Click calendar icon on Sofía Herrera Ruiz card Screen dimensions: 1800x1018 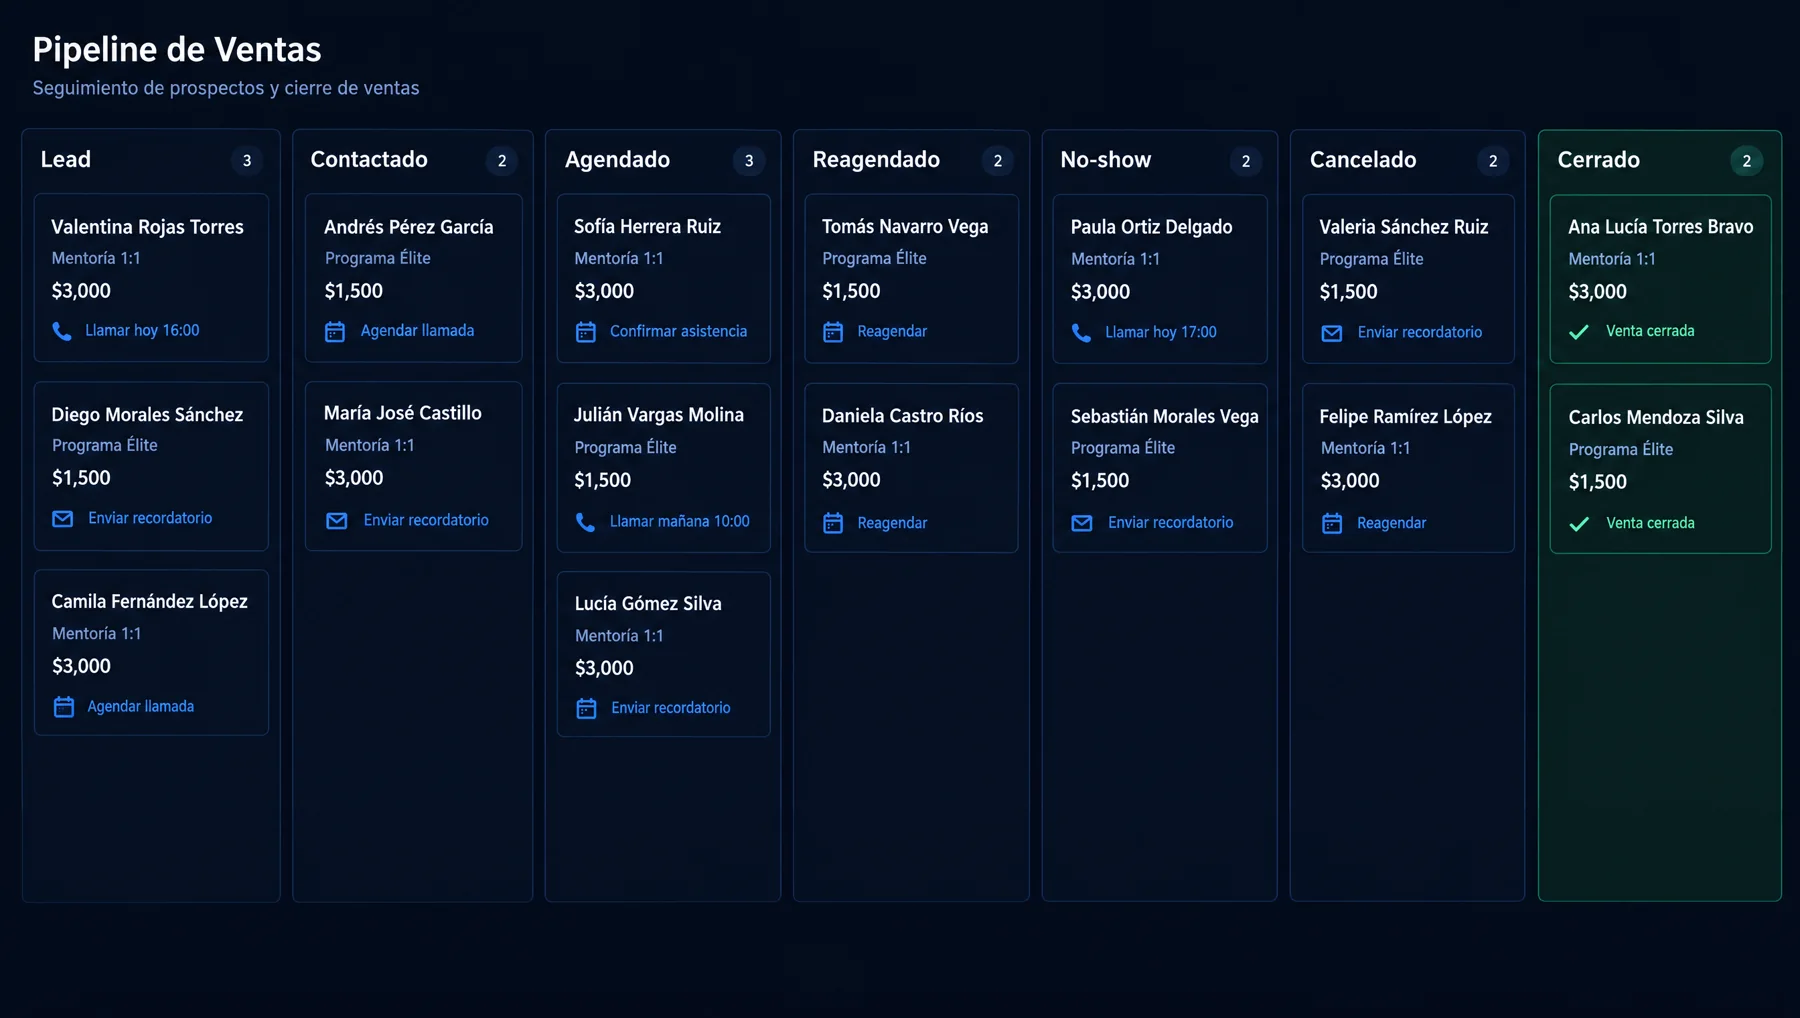click(x=586, y=332)
